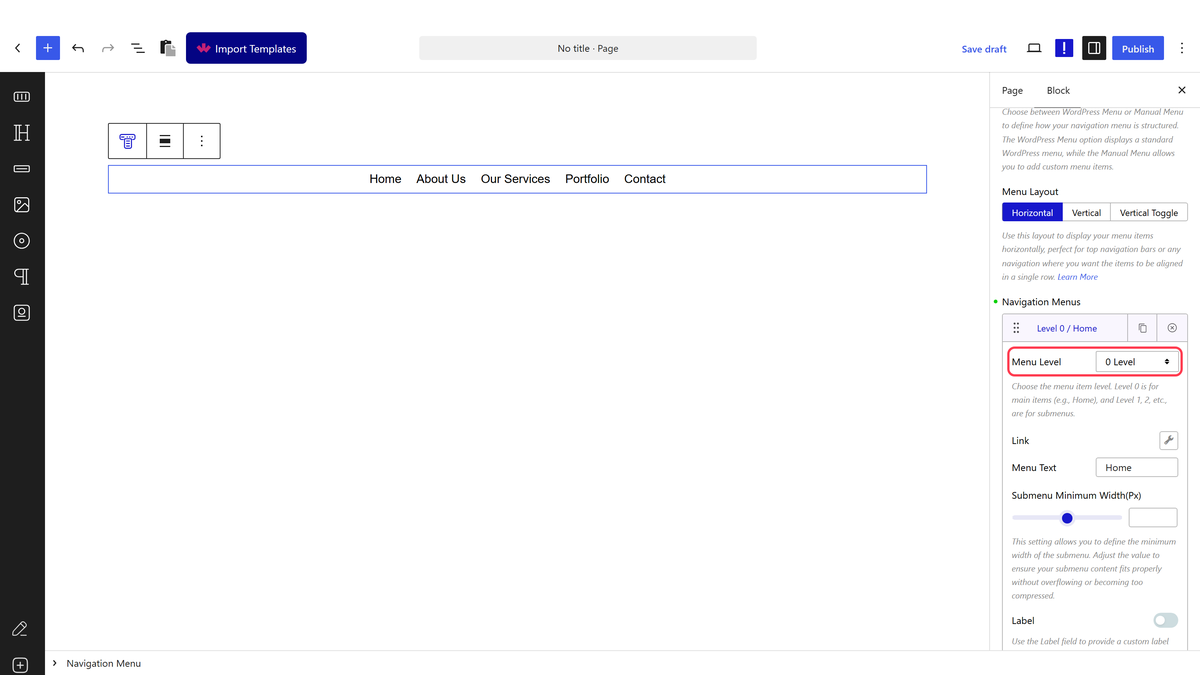The width and height of the screenshot is (1200, 675).
Task: Click the Contact menu item
Action: pos(645,179)
